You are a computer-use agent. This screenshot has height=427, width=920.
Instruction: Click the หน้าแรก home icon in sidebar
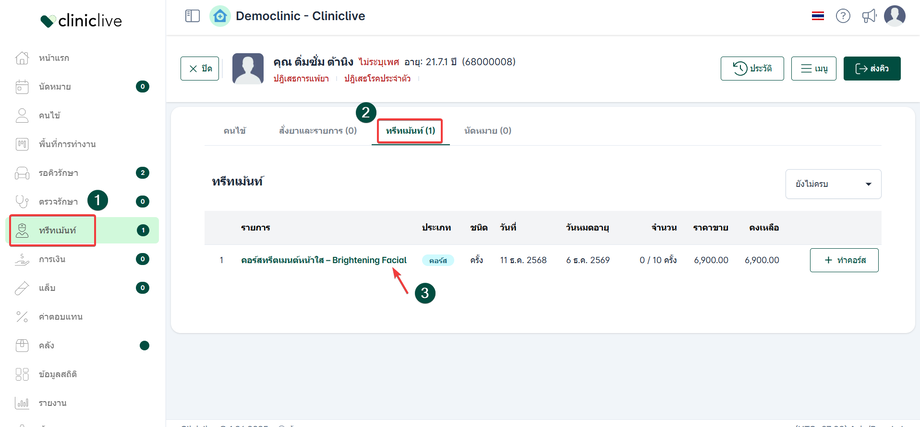click(22, 57)
